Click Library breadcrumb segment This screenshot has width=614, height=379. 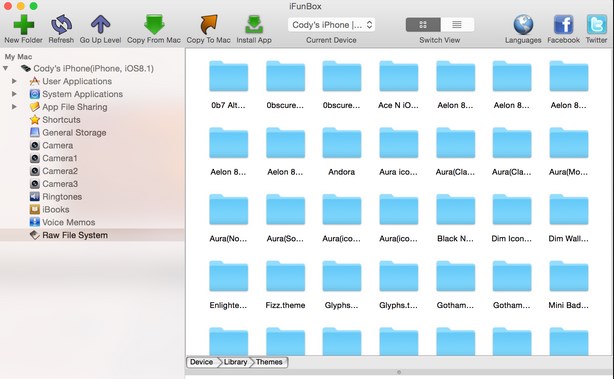pos(235,362)
